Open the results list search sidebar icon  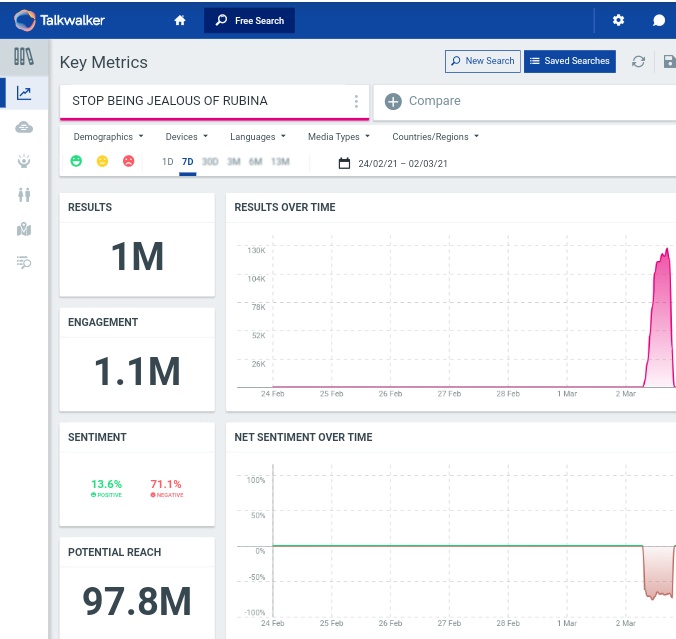24,262
